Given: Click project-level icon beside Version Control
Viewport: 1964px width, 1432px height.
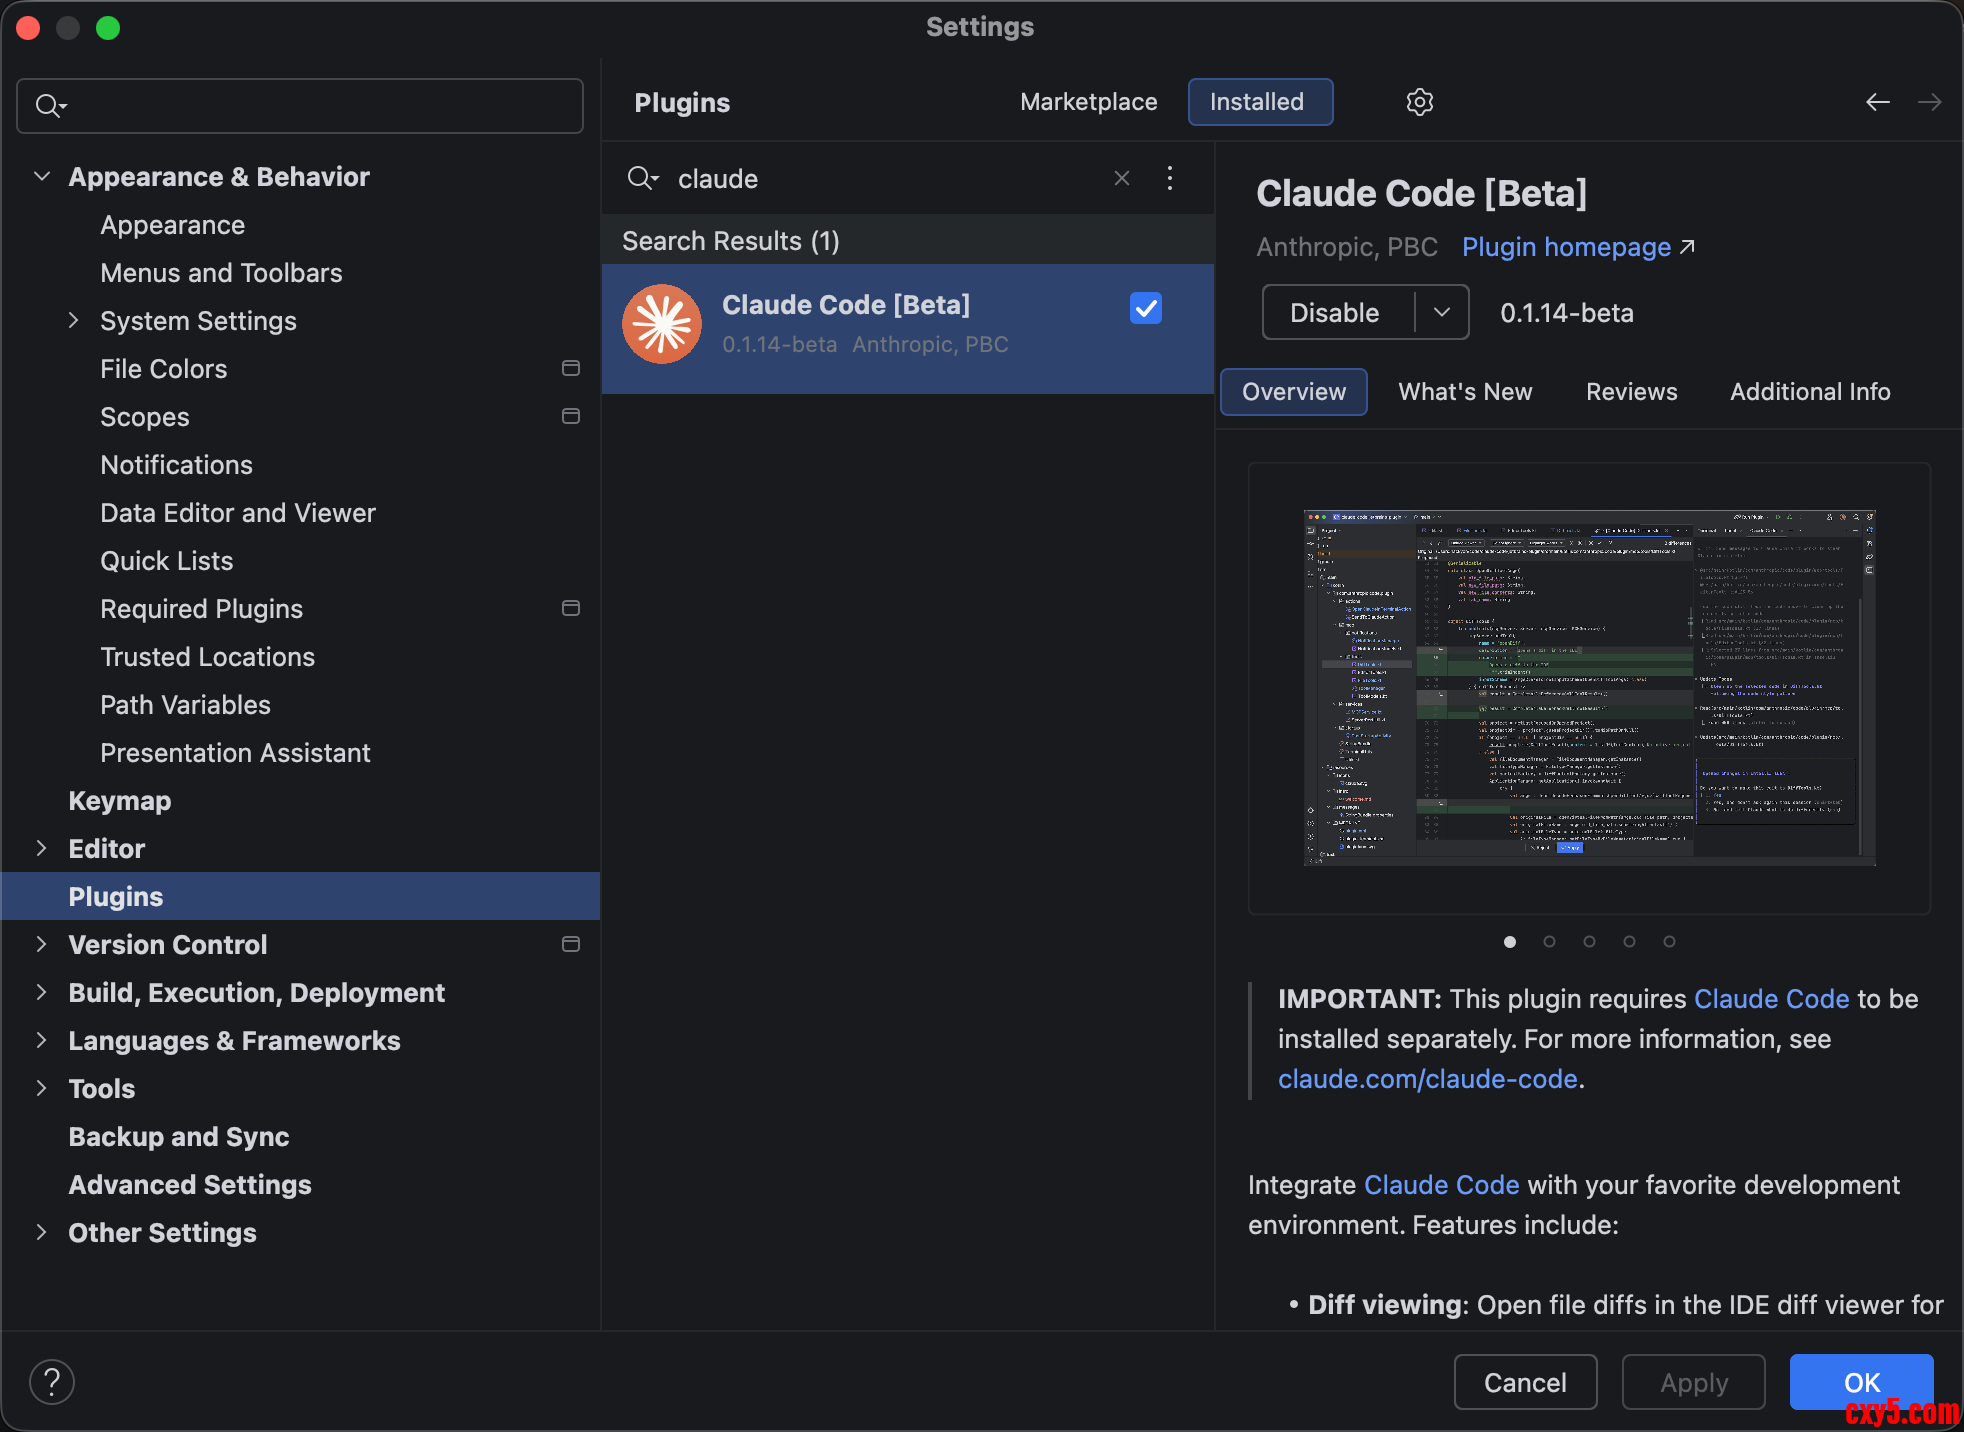Looking at the screenshot, I should tap(571, 944).
